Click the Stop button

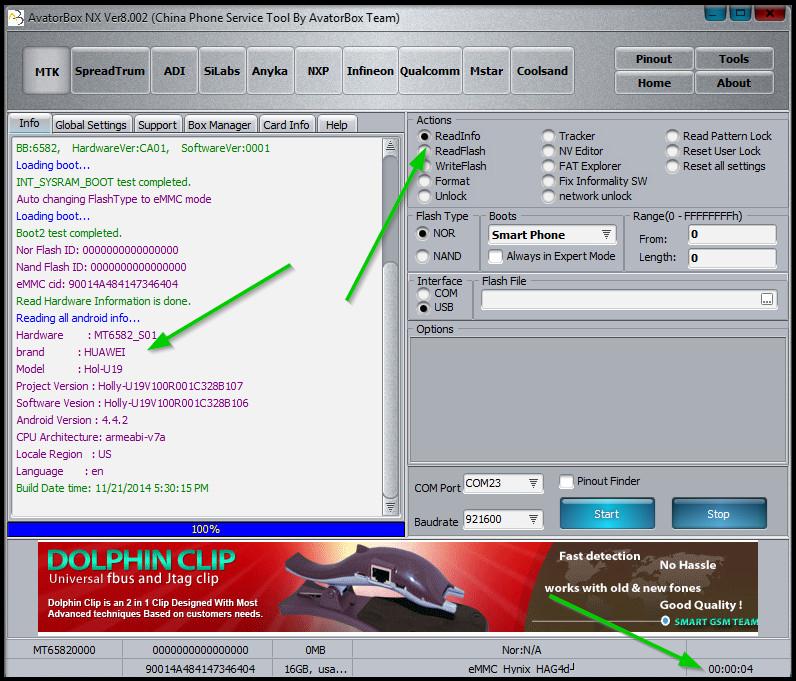pos(719,514)
